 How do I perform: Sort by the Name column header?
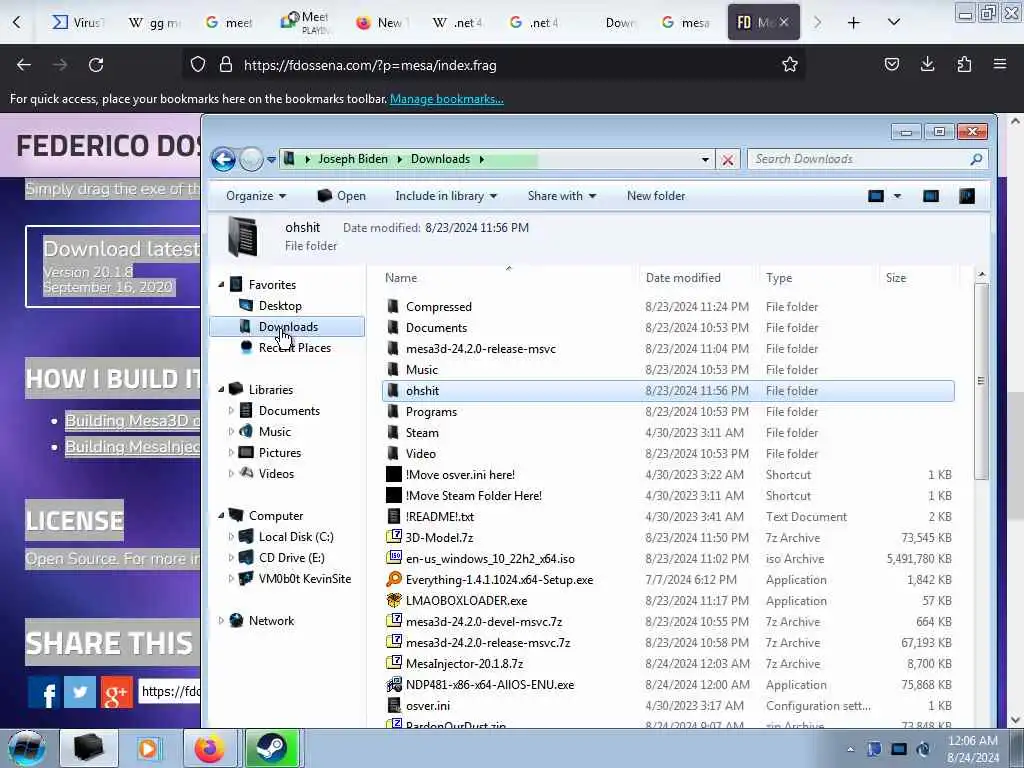(400, 278)
